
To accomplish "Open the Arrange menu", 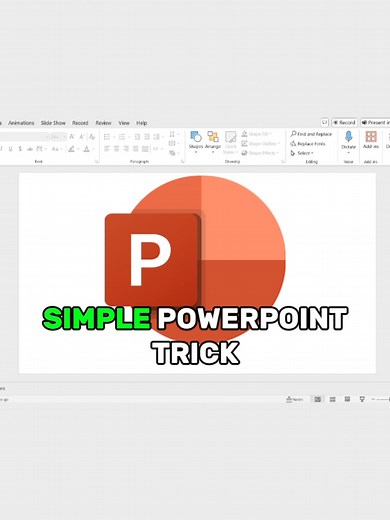I will coord(213,141).
